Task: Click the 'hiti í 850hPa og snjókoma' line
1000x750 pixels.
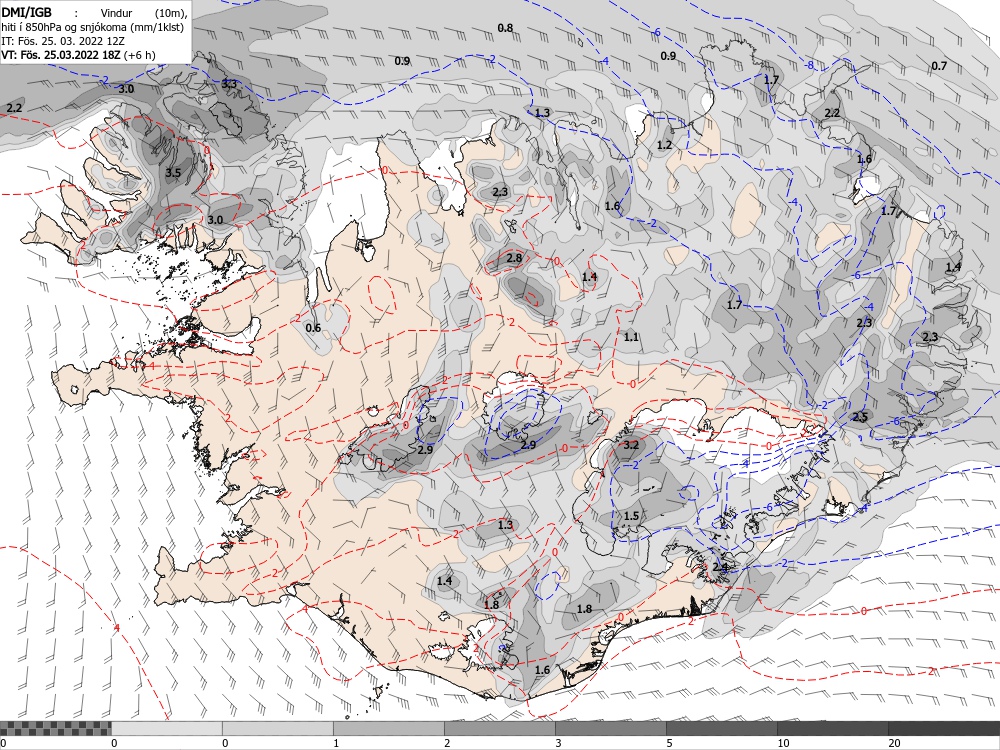Action: 92,27
